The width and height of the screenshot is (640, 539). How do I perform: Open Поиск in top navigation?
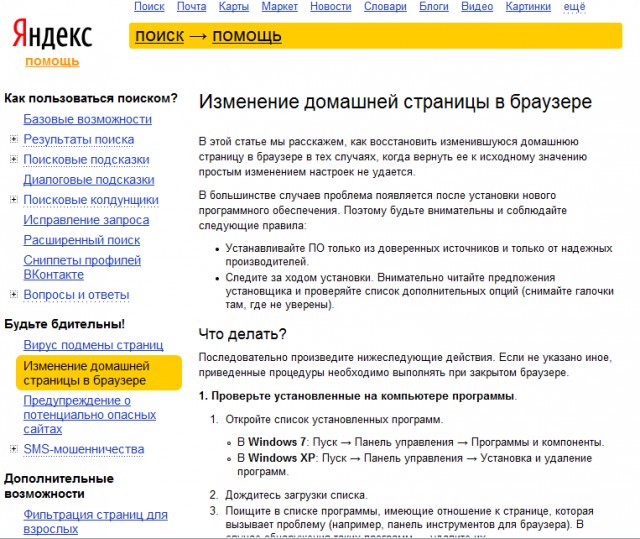149,7
